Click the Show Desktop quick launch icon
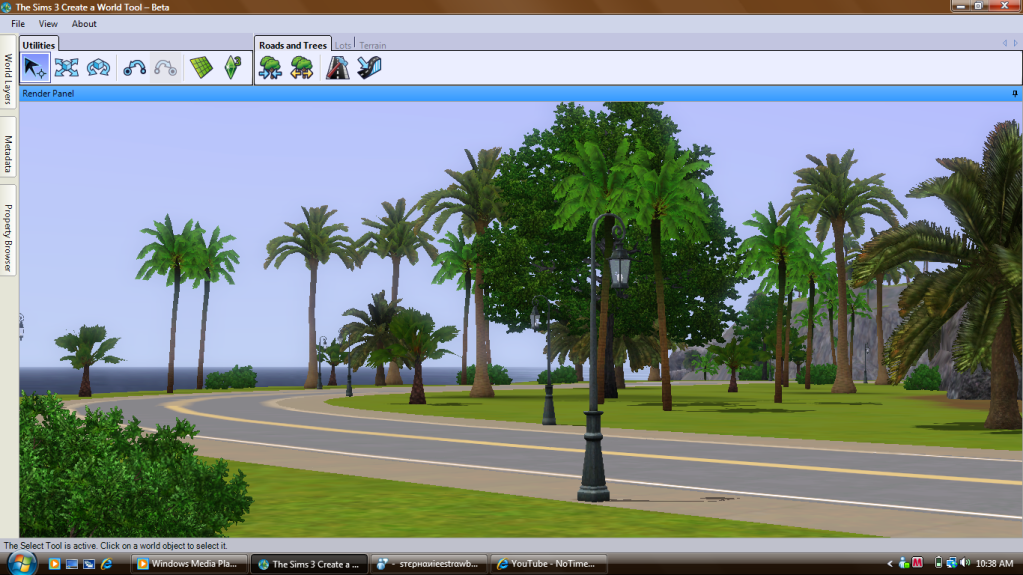The width and height of the screenshot is (1023, 575). click(72, 564)
